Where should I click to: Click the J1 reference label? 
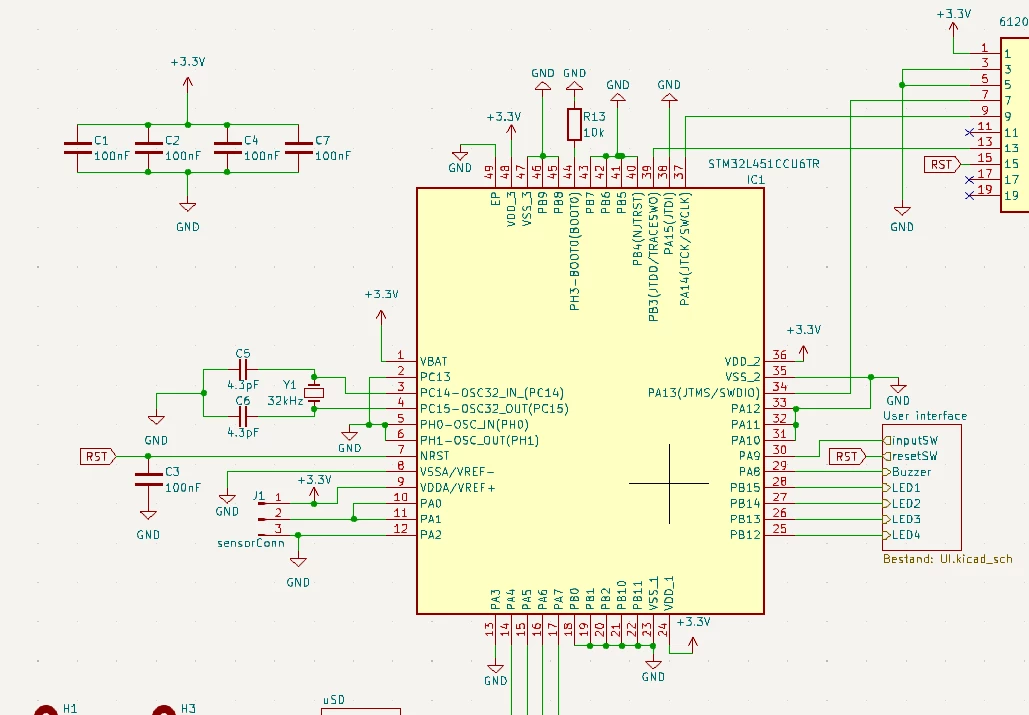259,495
